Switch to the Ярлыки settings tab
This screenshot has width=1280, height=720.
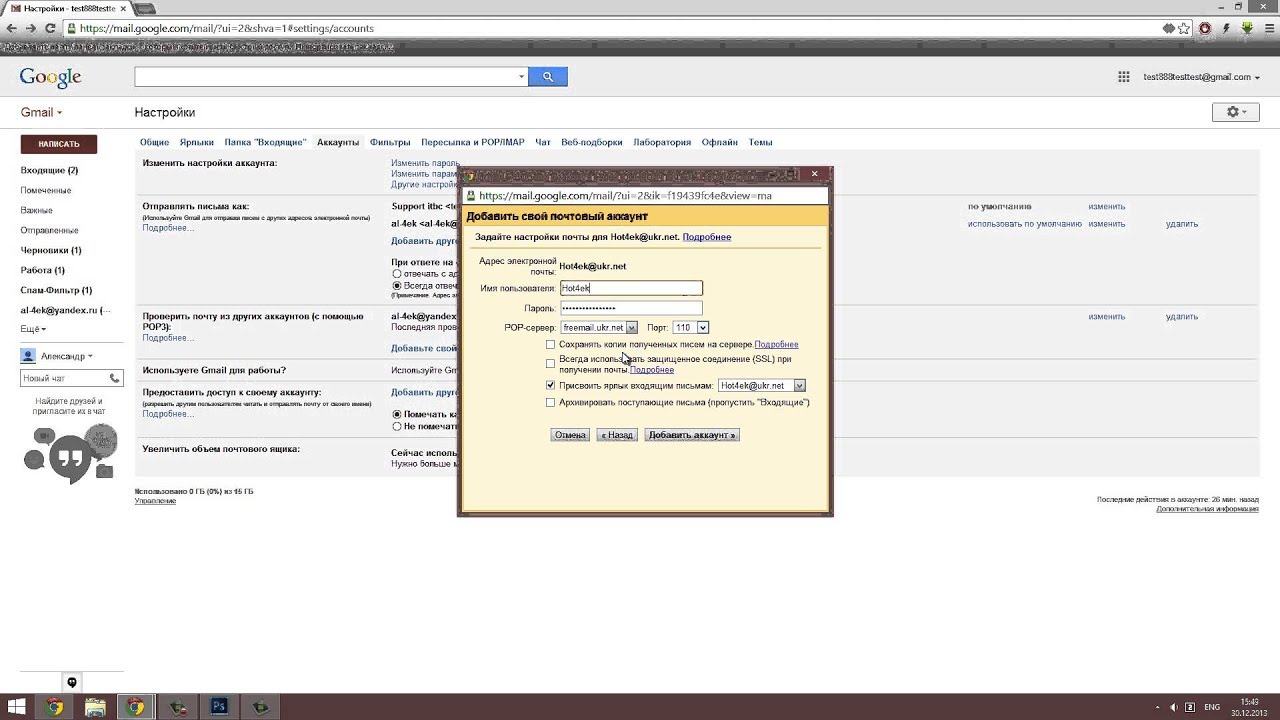197,142
